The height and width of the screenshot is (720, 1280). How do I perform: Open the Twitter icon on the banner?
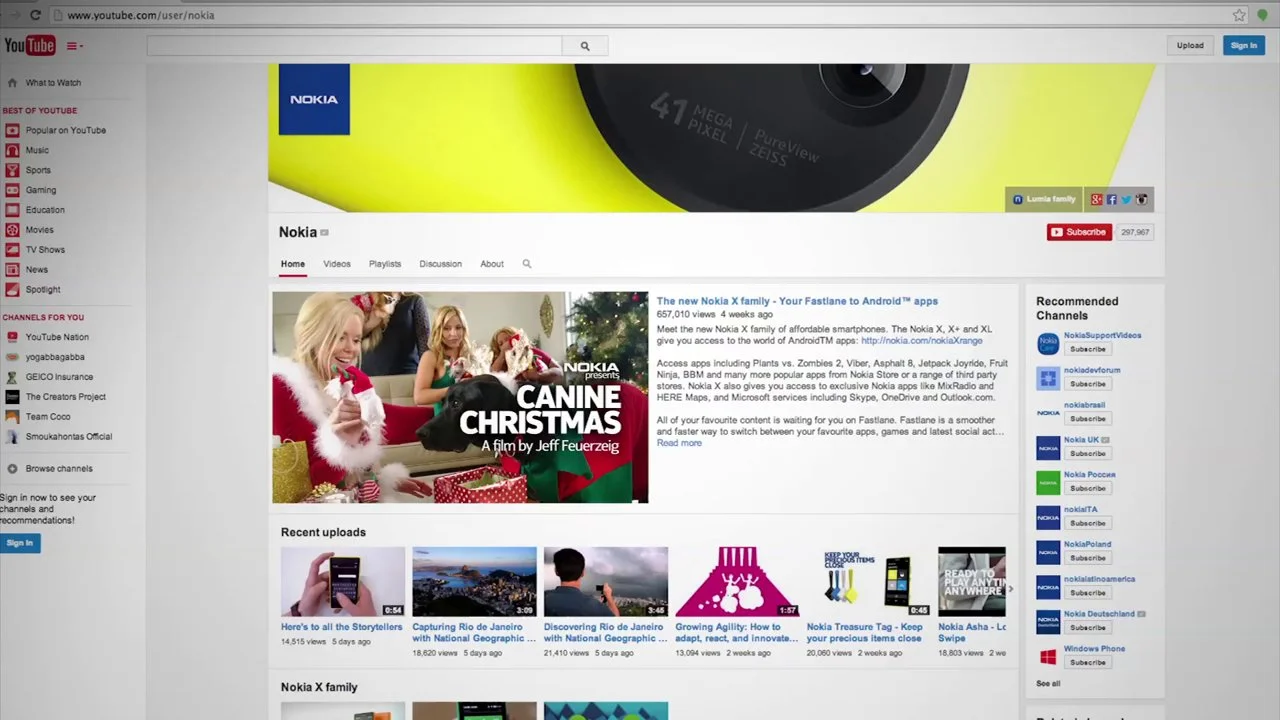click(x=1126, y=200)
